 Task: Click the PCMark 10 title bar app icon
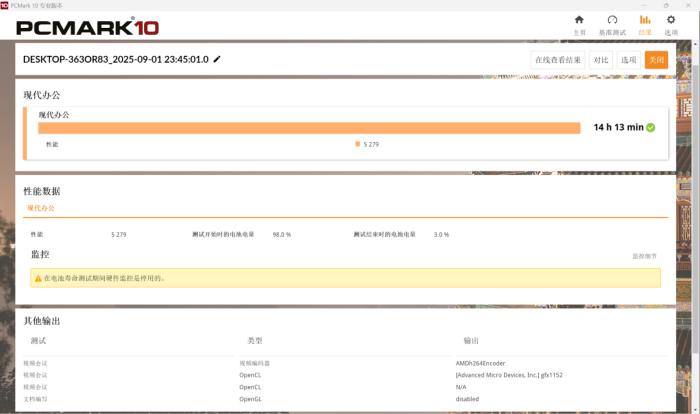point(4,5)
